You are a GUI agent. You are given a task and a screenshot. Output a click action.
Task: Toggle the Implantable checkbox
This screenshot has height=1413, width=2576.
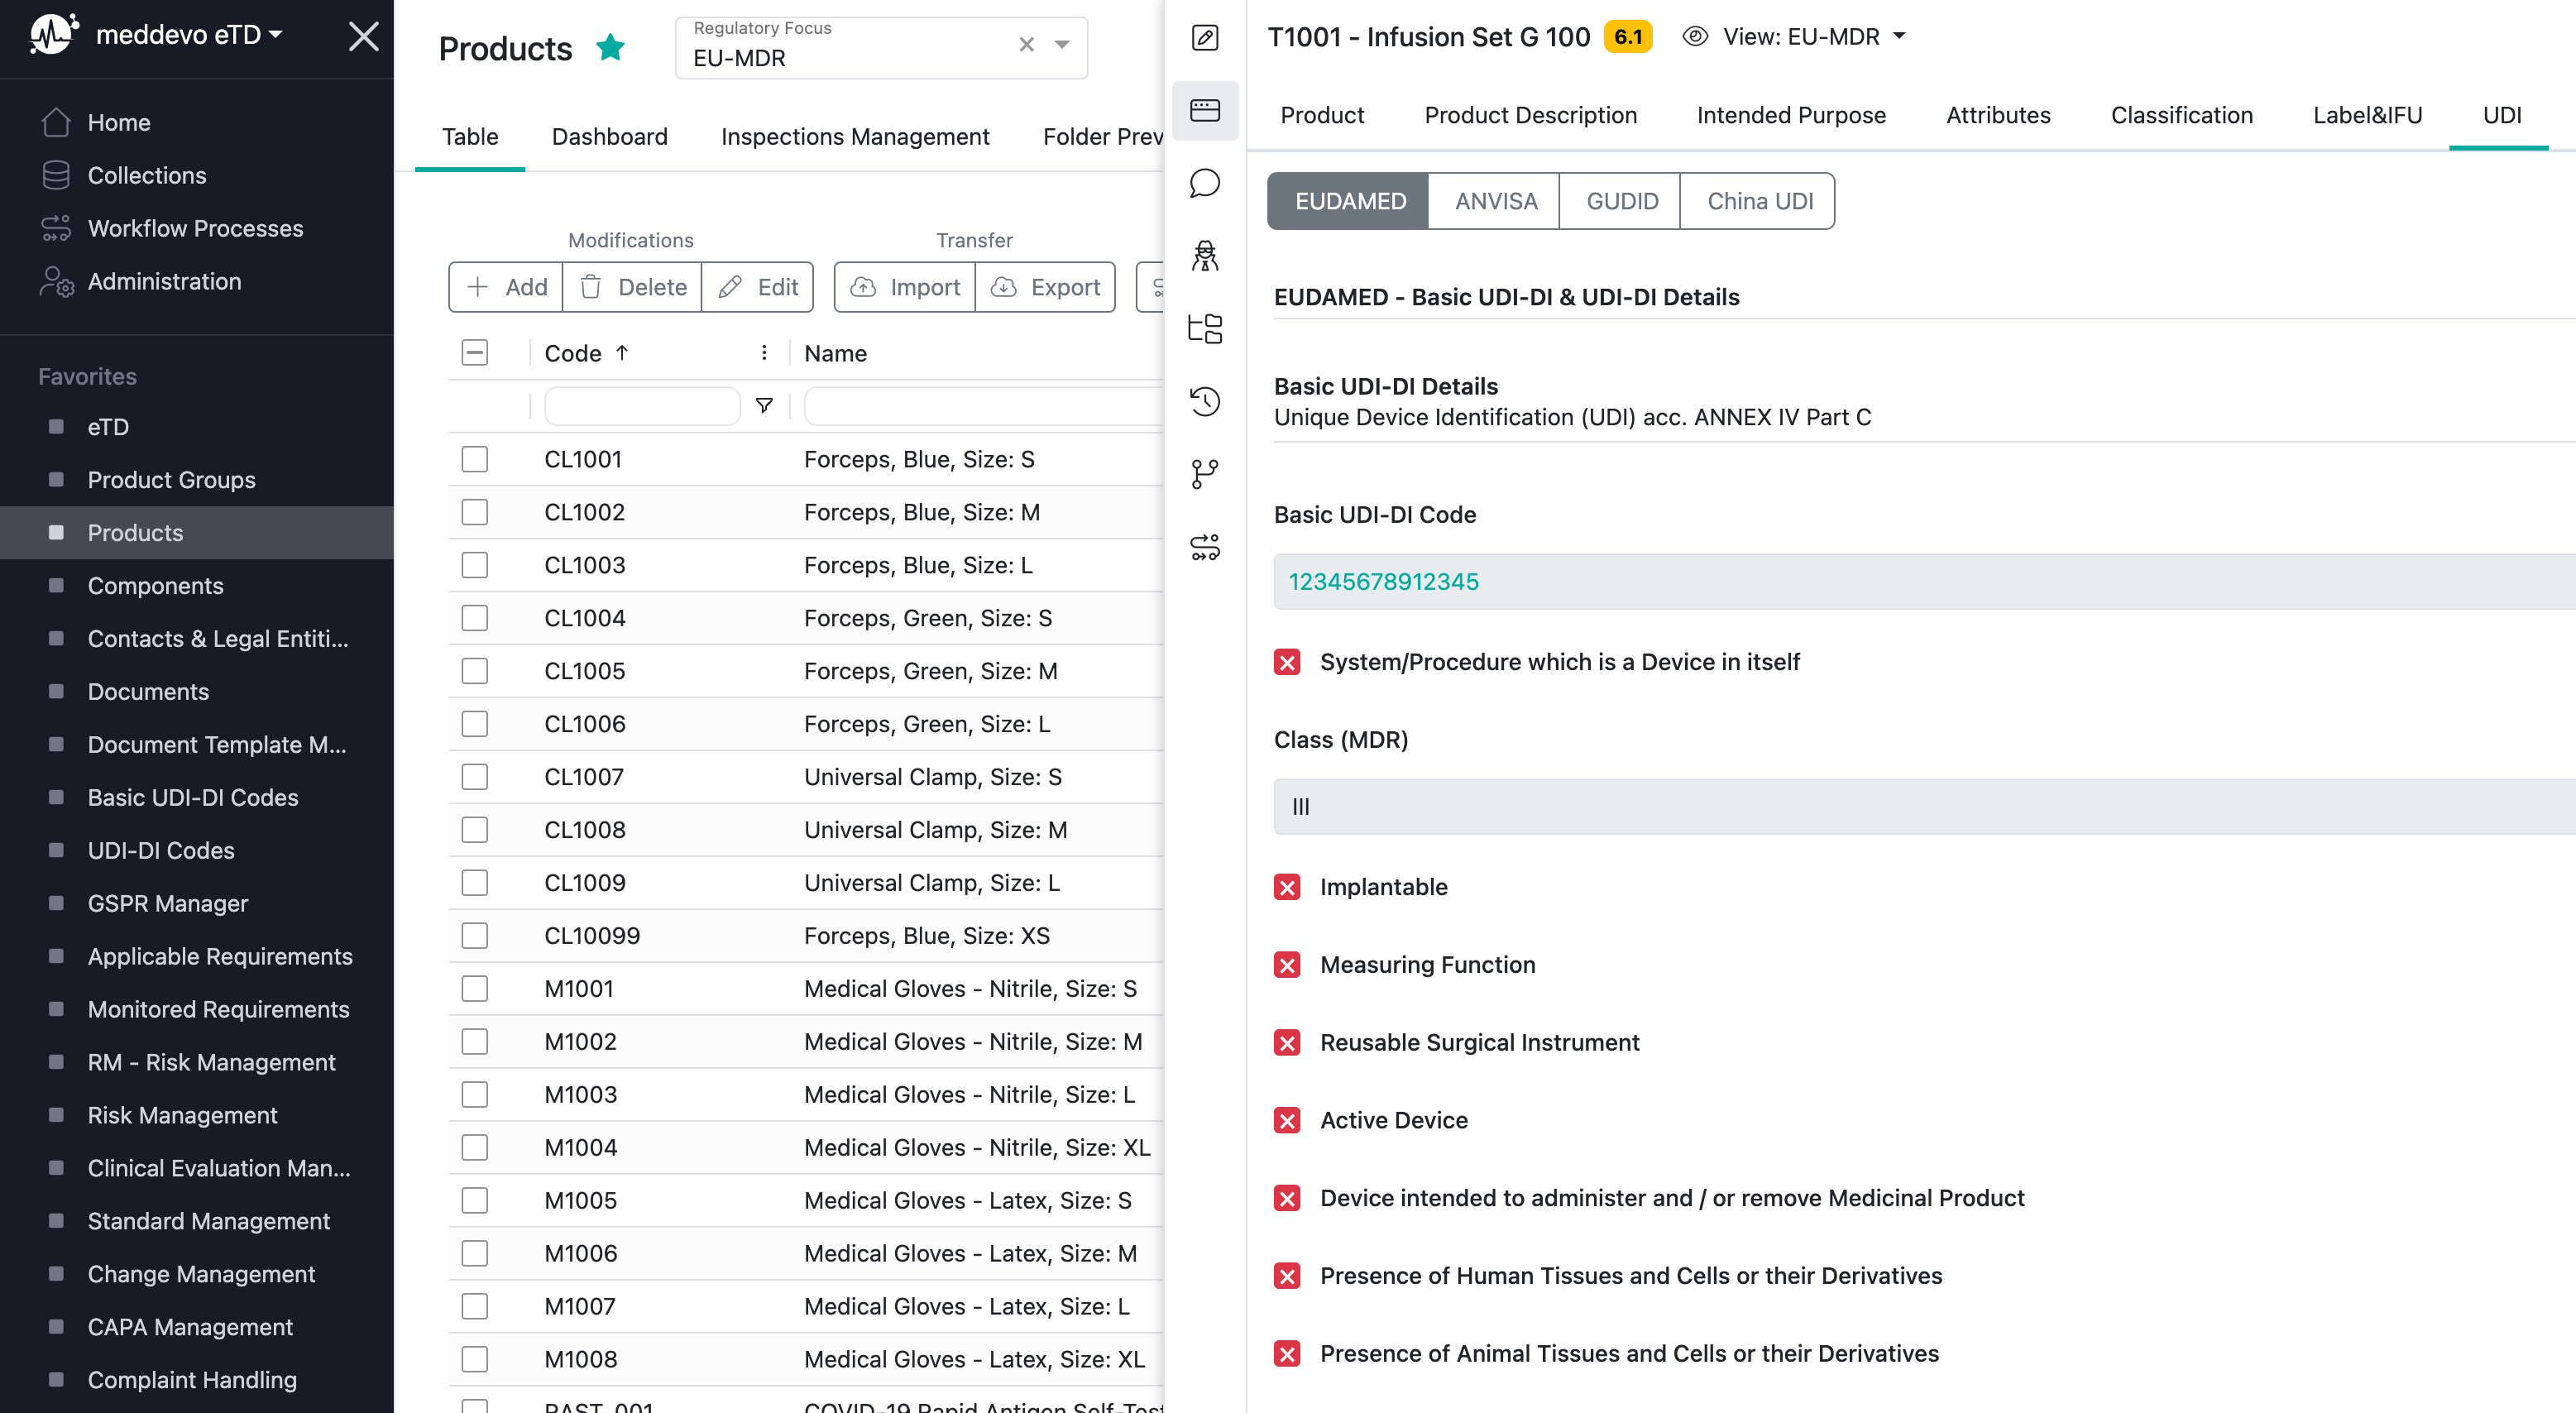click(x=1287, y=887)
